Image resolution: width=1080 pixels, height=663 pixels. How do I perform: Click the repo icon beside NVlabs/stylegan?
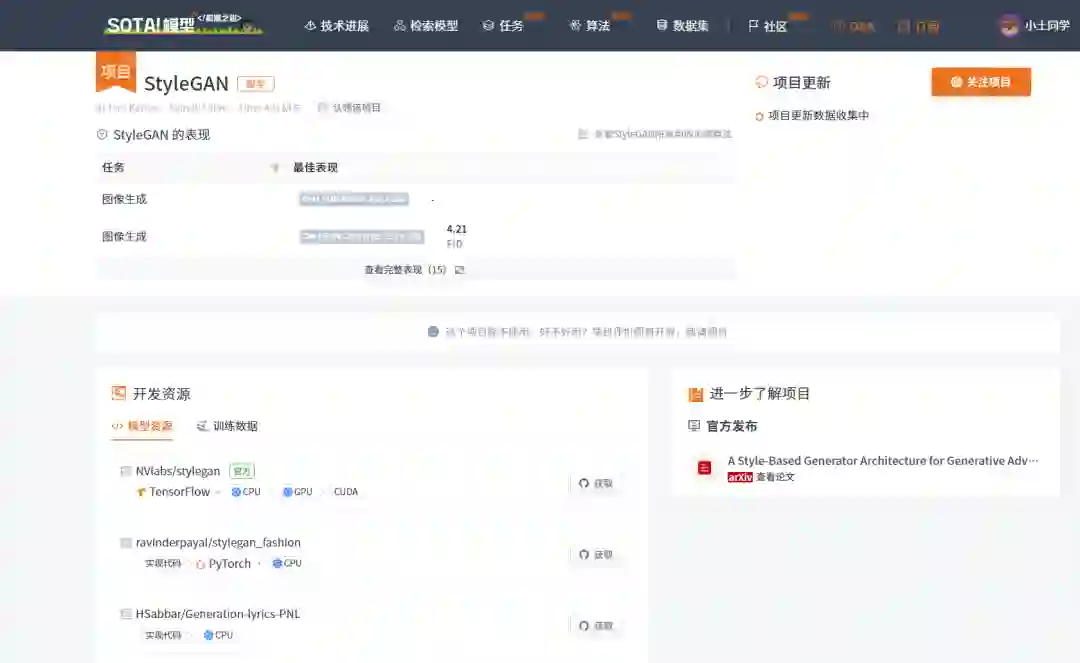(126, 472)
